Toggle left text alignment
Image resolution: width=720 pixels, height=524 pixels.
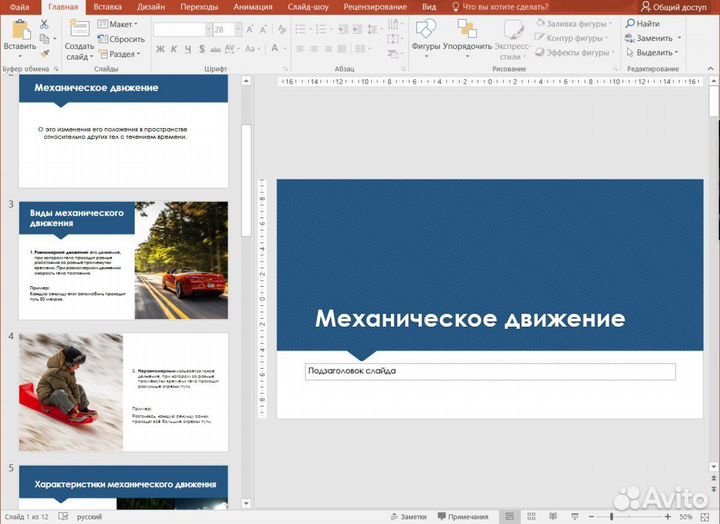click(x=300, y=49)
